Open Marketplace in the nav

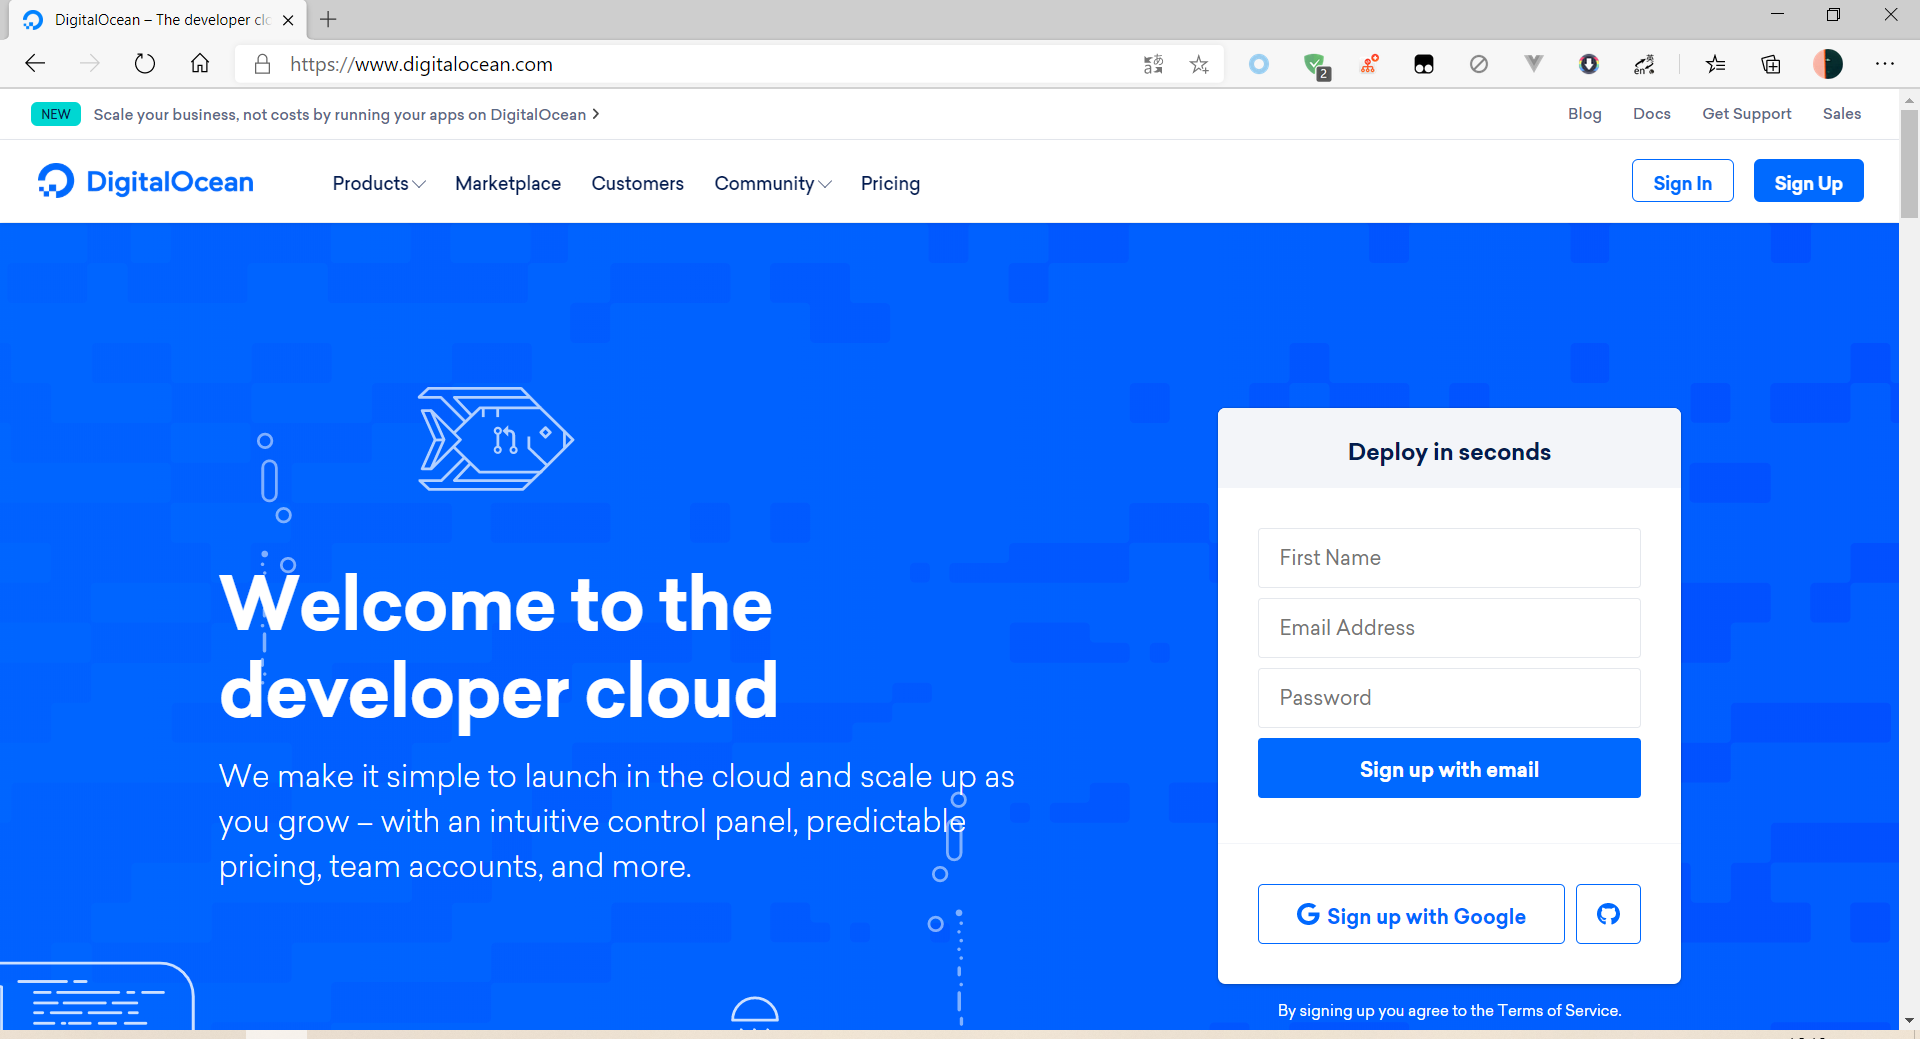click(x=508, y=183)
